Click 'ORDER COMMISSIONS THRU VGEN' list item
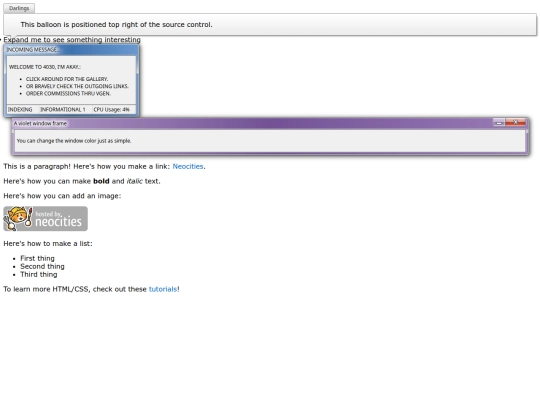The height and width of the screenshot is (405, 540). pyautogui.click(x=68, y=94)
